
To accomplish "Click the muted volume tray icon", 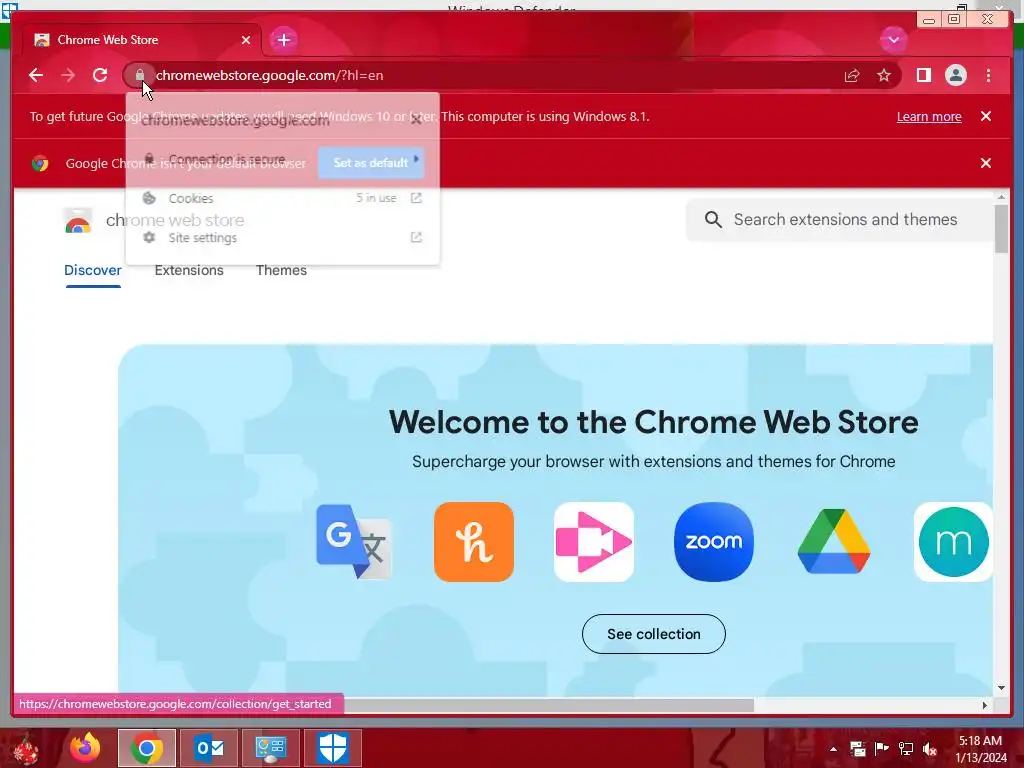I will [x=930, y=749].
